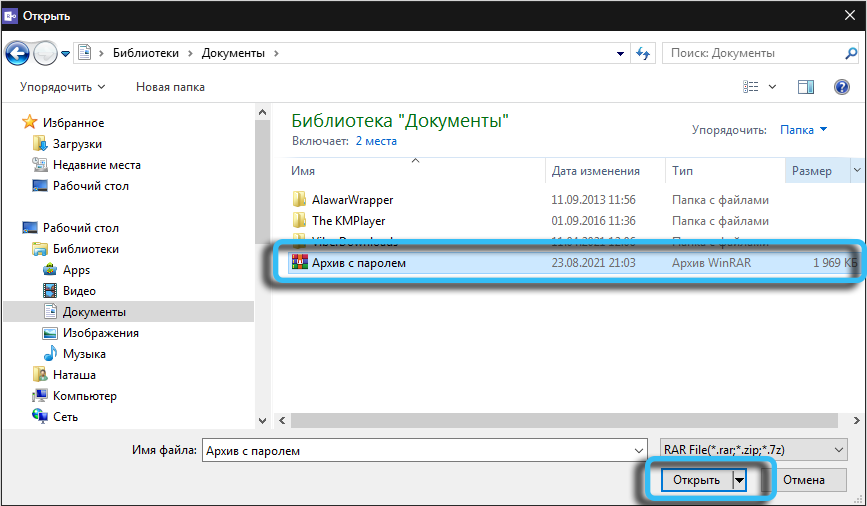
Task: Click the Отмена button
Action: coord(803,480)
